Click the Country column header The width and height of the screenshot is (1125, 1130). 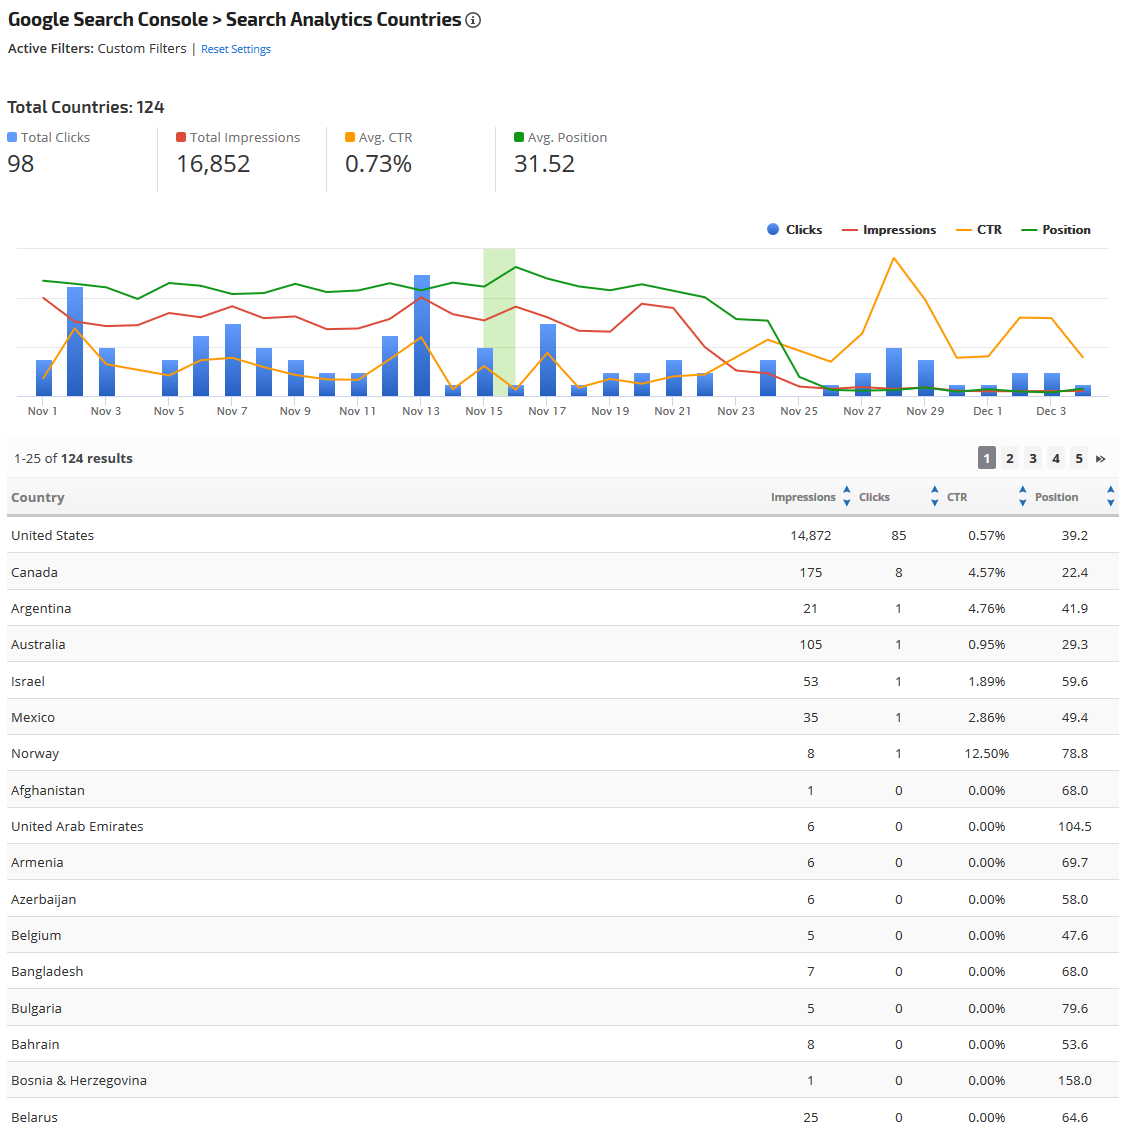tap(38, 498)
